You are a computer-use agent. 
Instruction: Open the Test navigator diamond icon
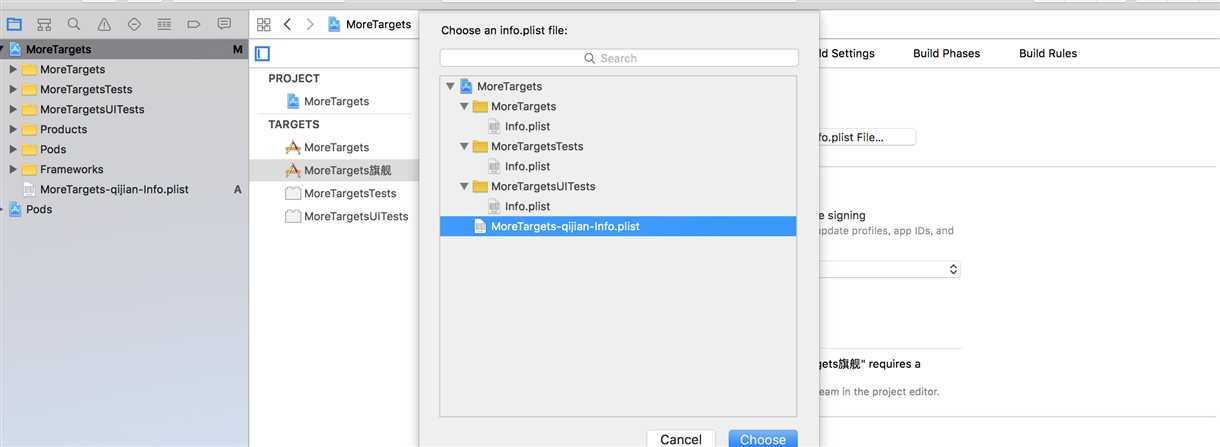[134, 23]
